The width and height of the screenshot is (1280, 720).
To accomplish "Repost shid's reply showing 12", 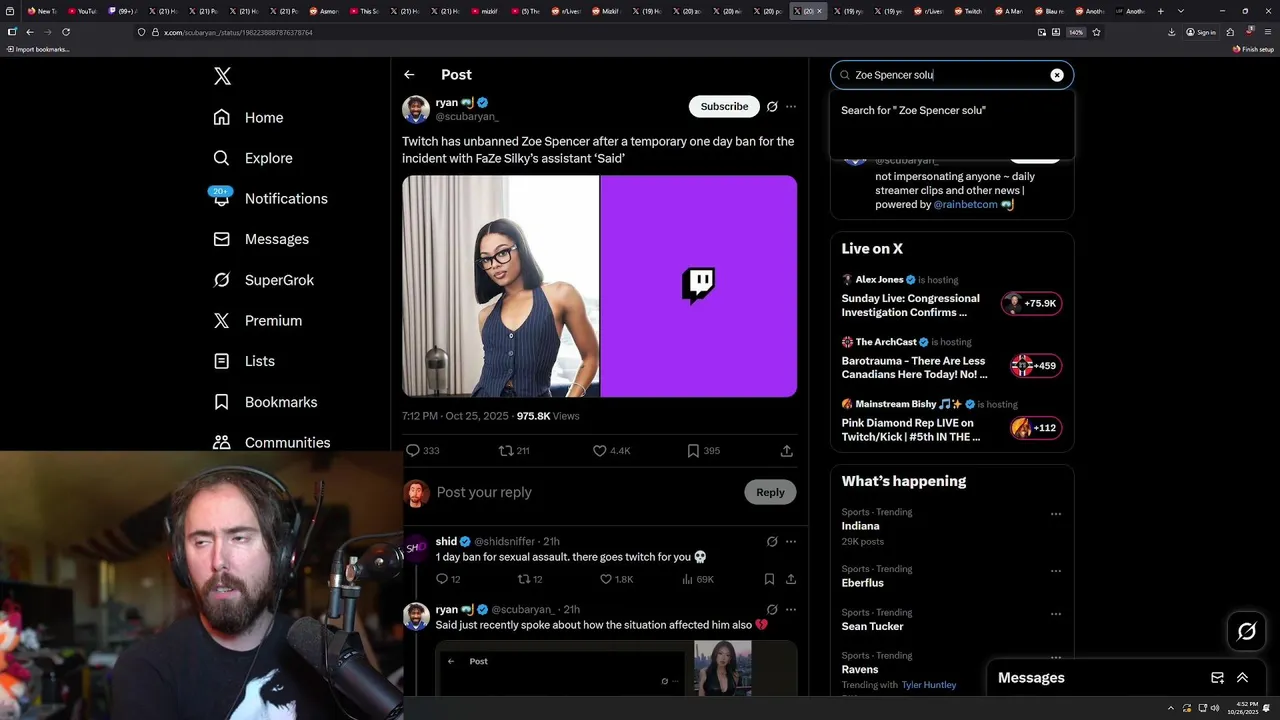I will click(530, 579).
